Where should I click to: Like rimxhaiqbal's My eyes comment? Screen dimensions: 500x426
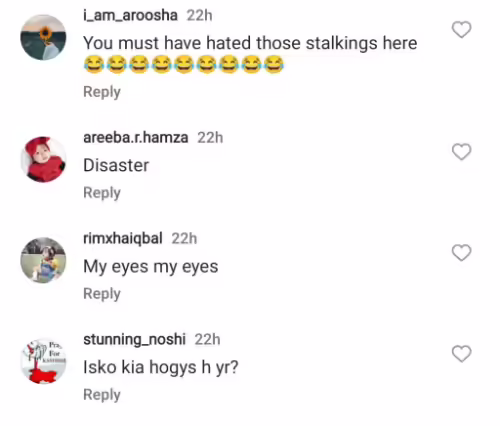[x=461, y=253]
